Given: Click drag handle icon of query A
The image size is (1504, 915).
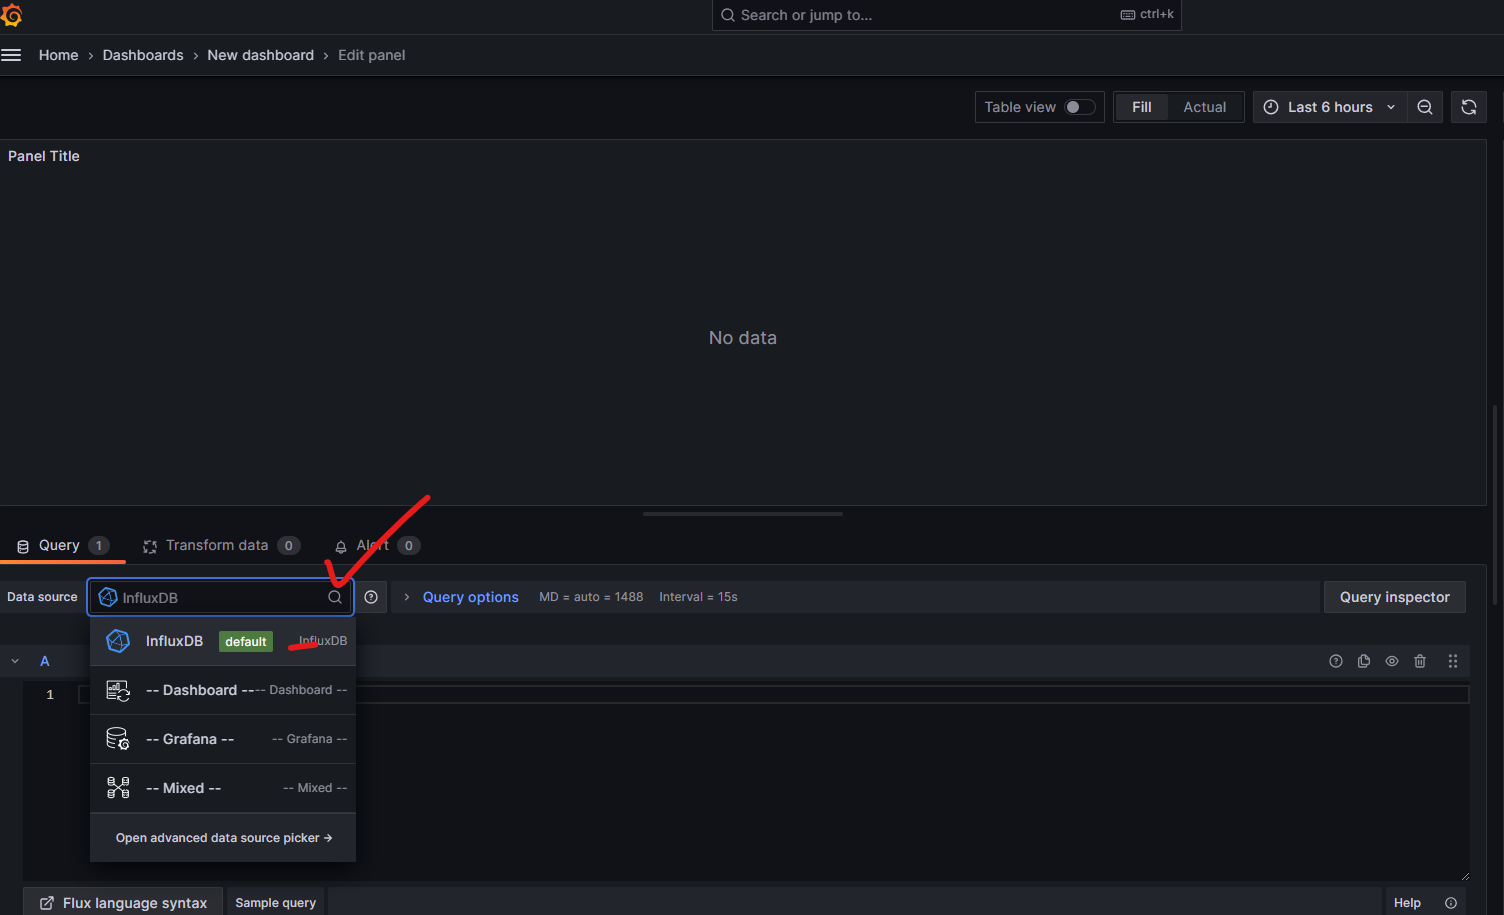Looking at the screenshot, I should [1453, 661].
